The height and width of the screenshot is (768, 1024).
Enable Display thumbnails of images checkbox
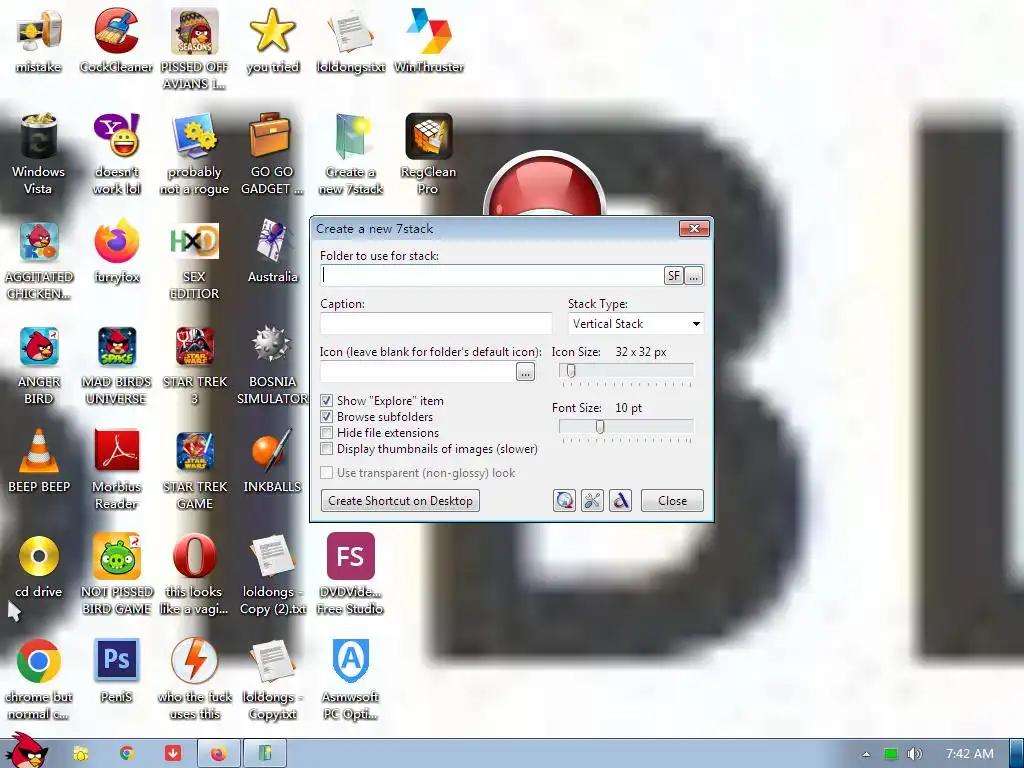[x=327, y=449]
